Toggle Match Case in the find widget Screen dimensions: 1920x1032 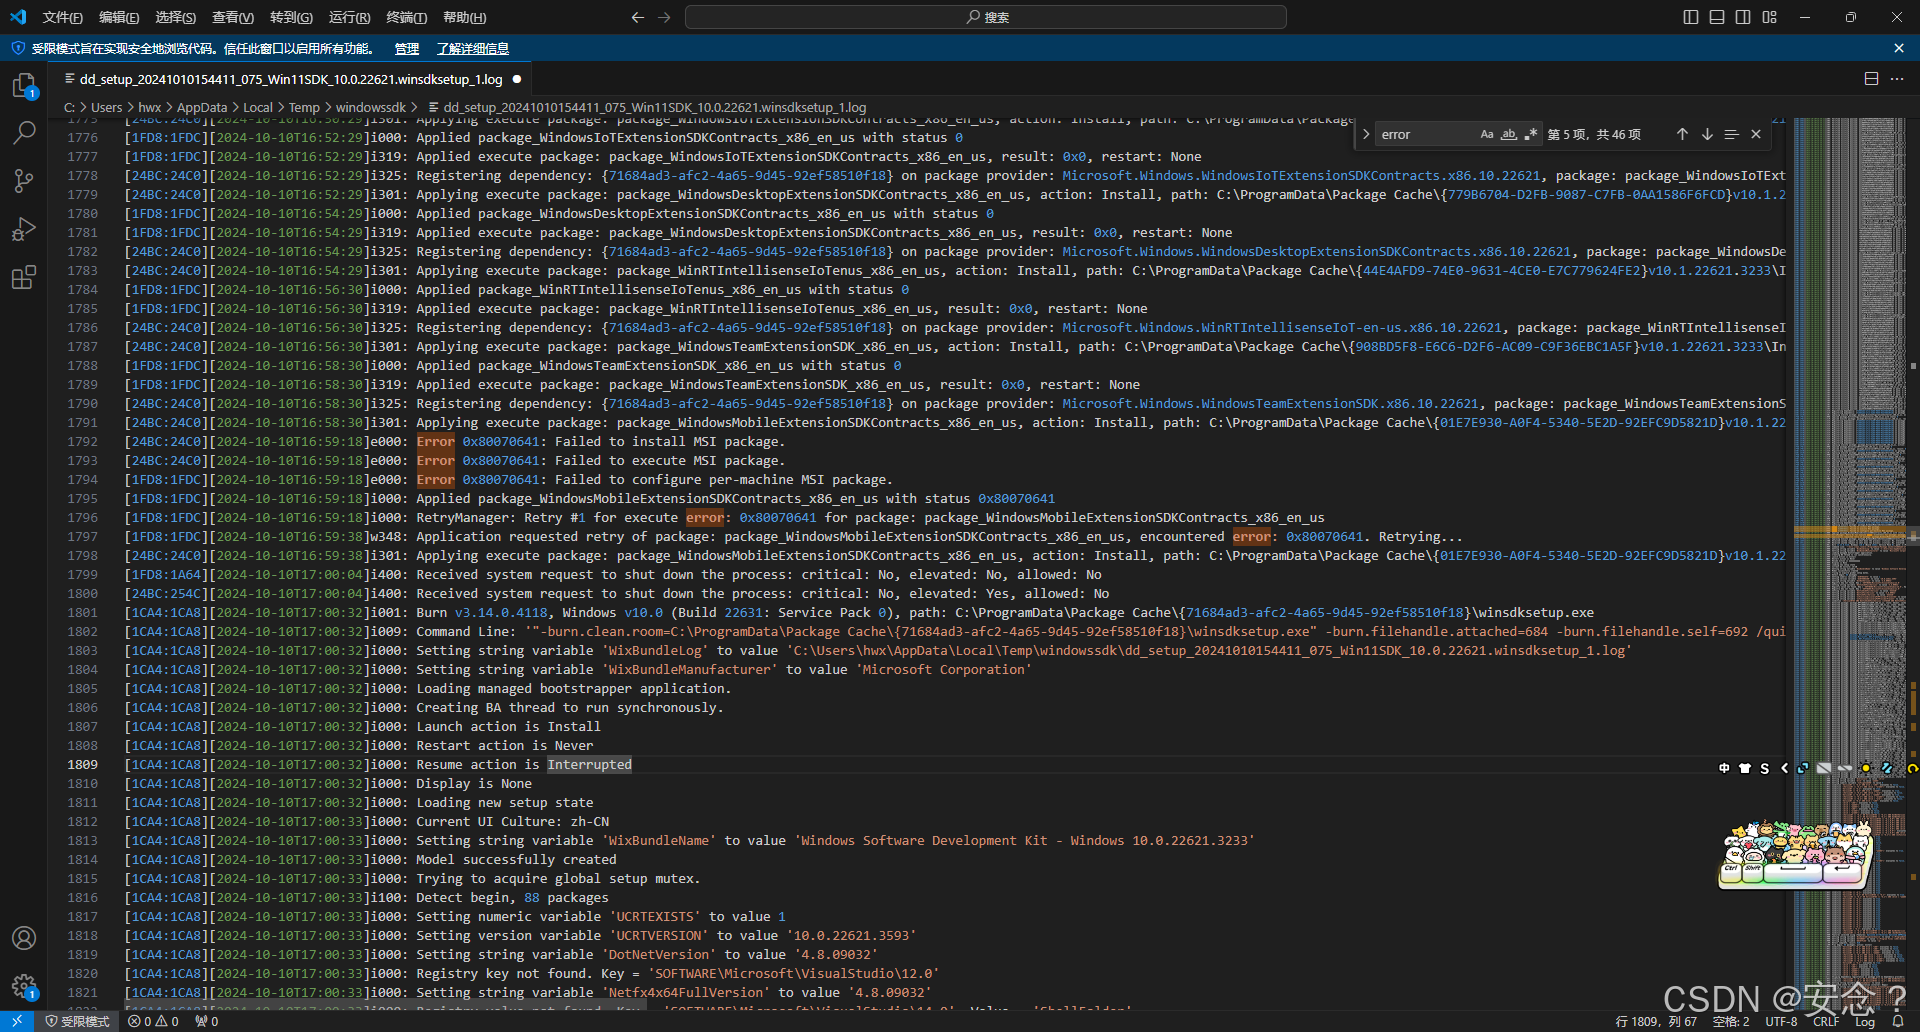pyautogui.click(x=1487, y=134)
